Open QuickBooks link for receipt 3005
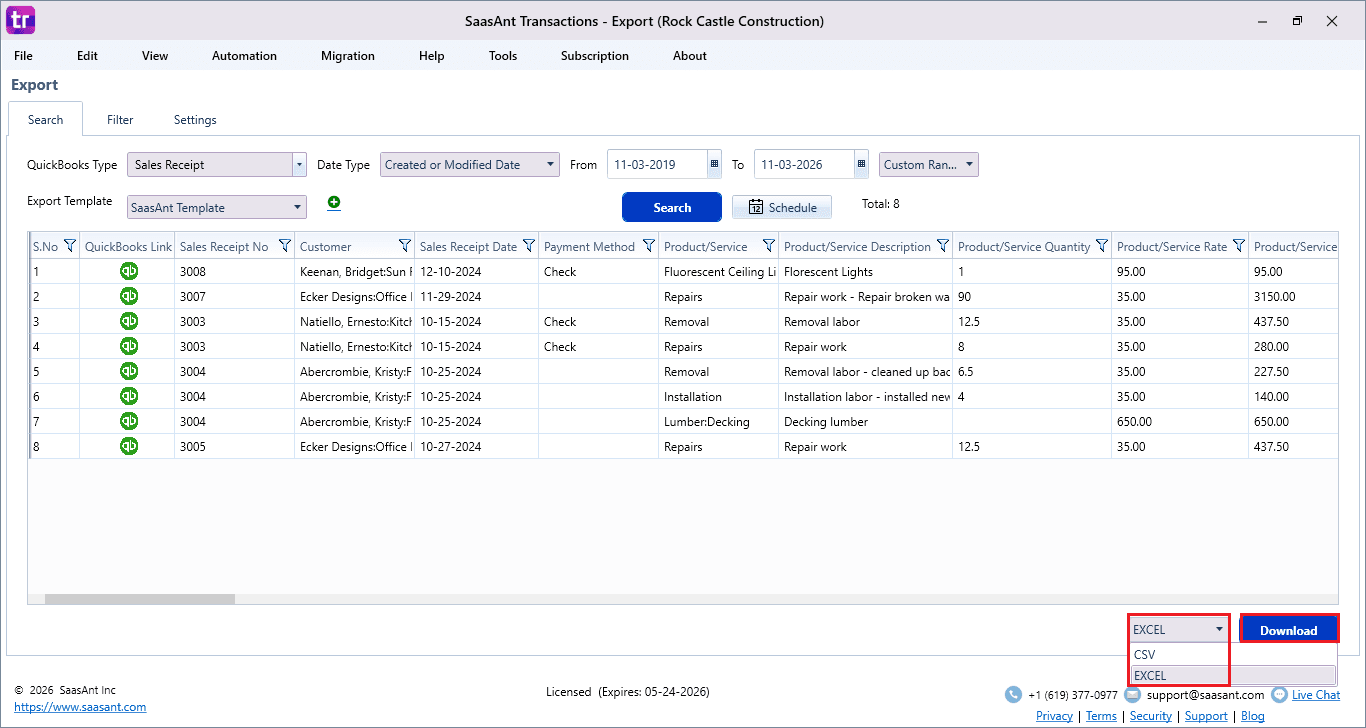This screenshot has width=1366, height=728. click(x=129, y=446)
